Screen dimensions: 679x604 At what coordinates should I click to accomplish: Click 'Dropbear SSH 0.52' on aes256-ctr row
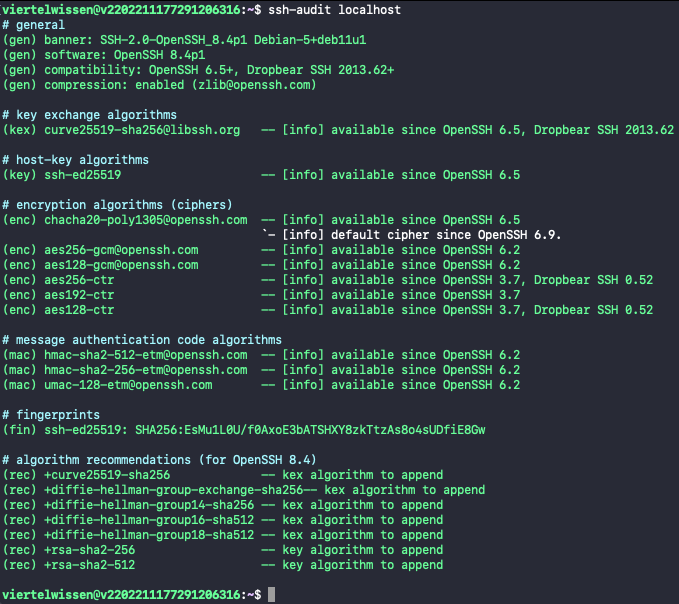tap(593, 280)
